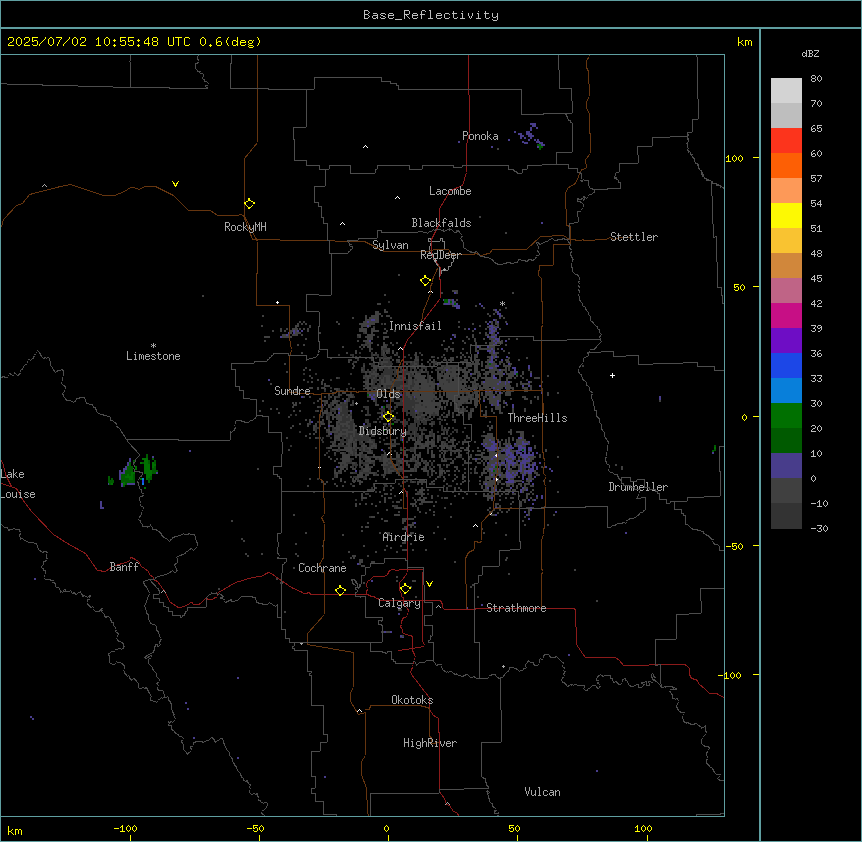Pick the magenta 39-42 dBZ legend swatch
This screenshot has height=842, width=862.
(x=786, y=315)
